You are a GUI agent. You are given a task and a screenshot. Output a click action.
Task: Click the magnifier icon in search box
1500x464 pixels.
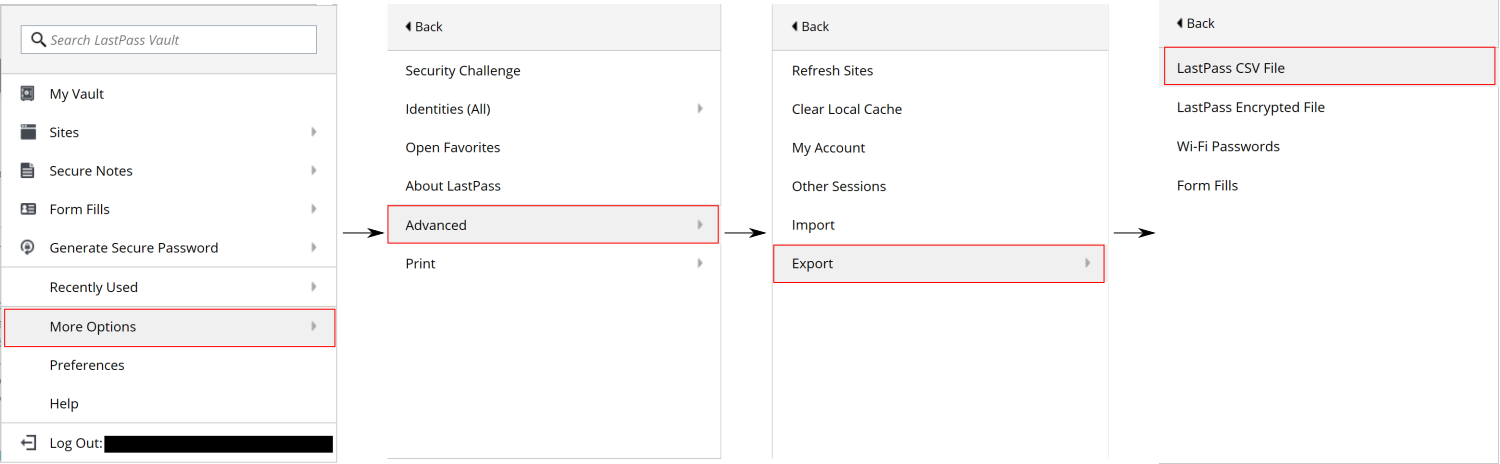click(x=38, y=40)
